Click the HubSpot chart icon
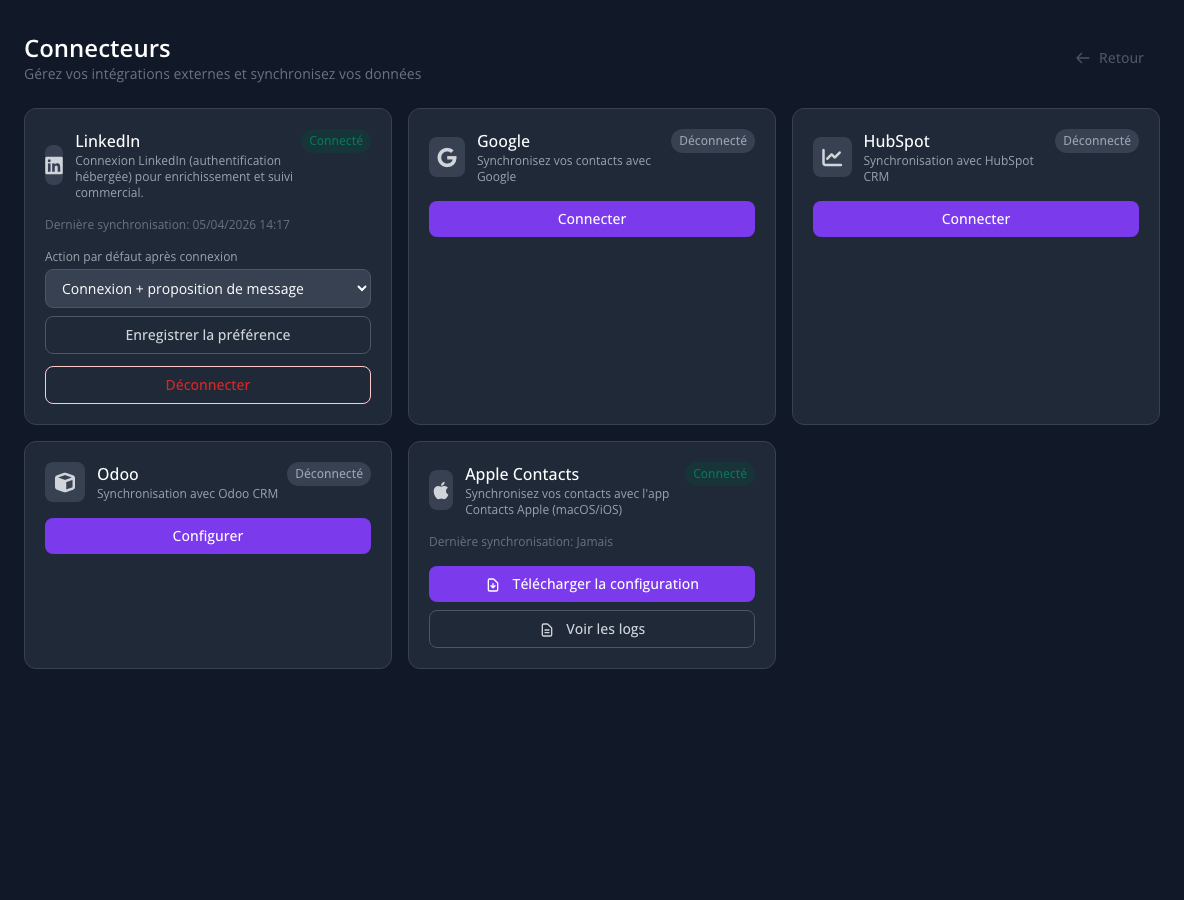Screen dimensions: 1184x900 pos(832,157)
